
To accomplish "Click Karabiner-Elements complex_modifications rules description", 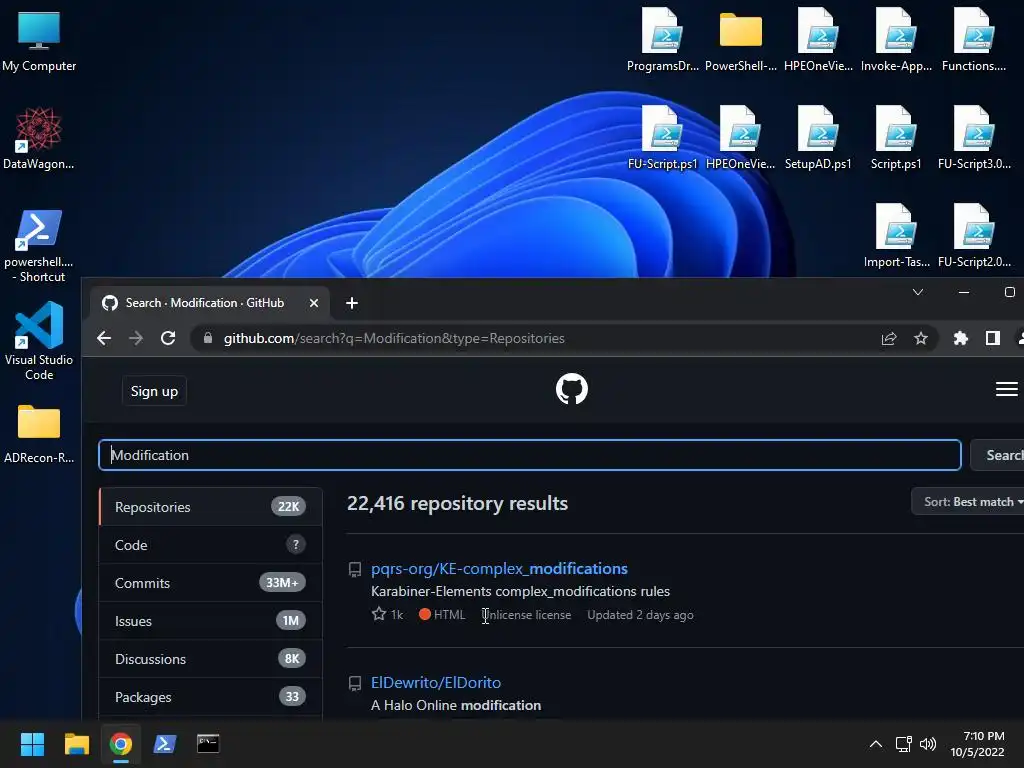I will [x=520, y=591].
